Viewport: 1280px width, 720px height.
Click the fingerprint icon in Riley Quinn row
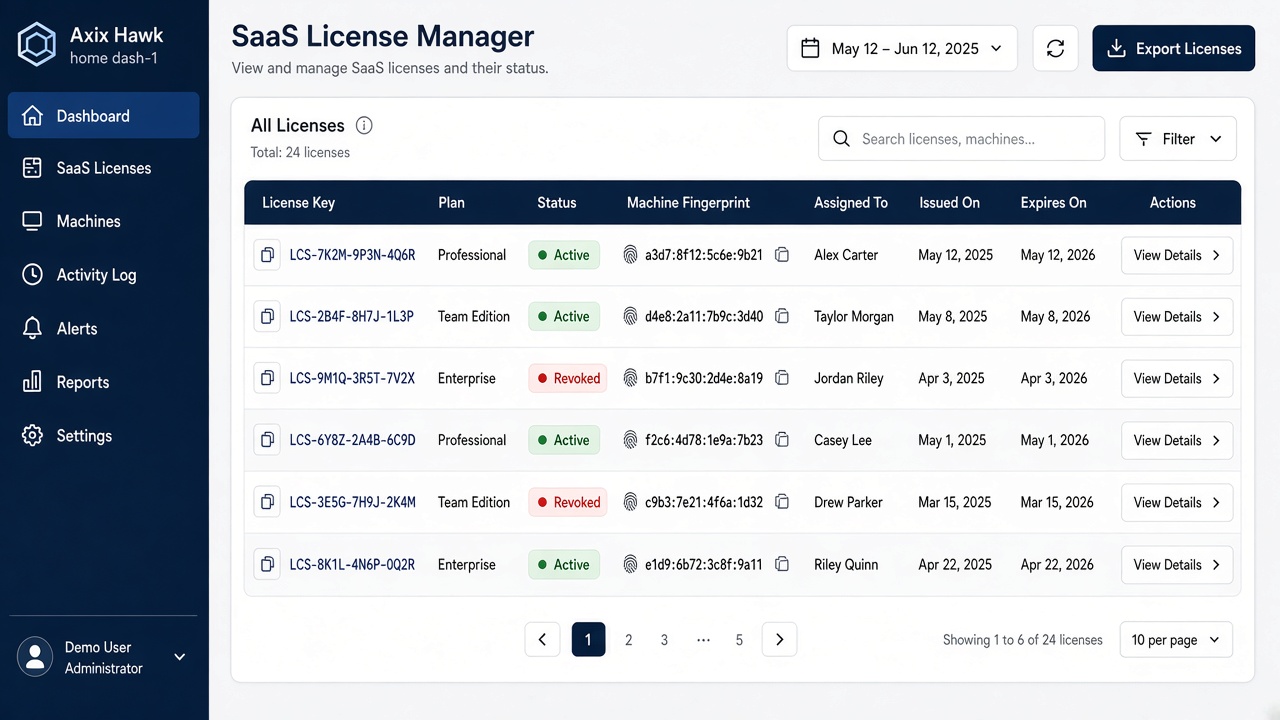click(x=630, y=564)
